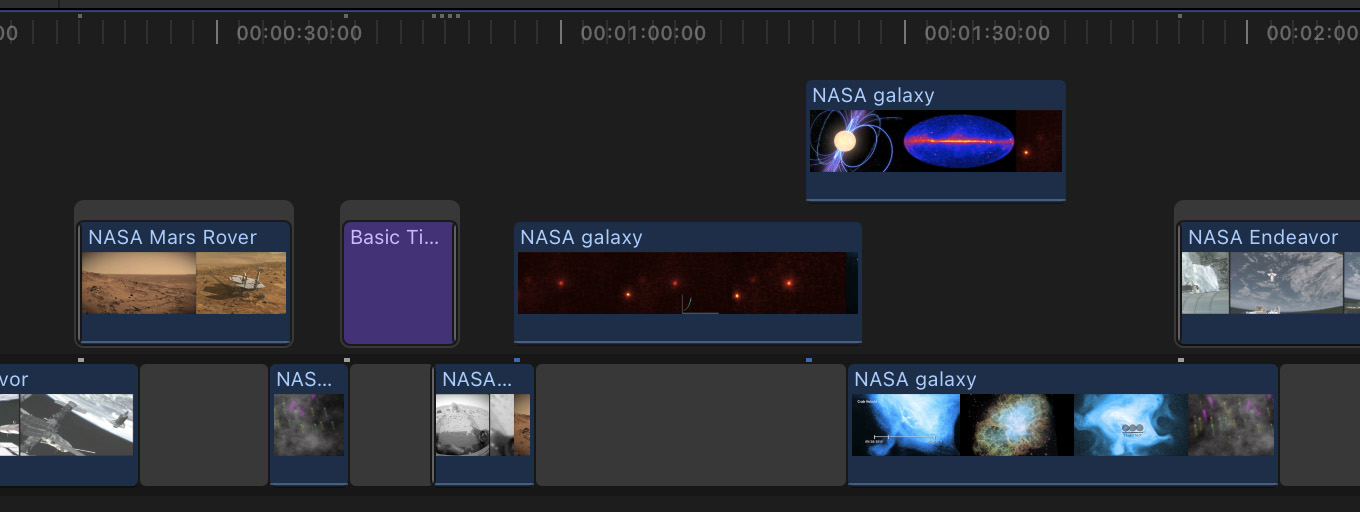Select NASA galaxy clip with Crab Nebula thumbnails
The height and width of the screenshot is (512, 1360).
pos(1062,425)
